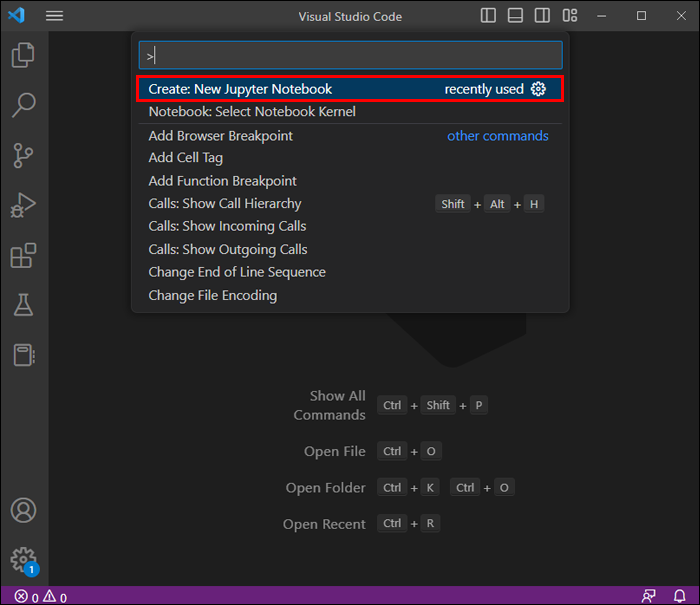Open the Customize Layout button
700x605 pixels.
(x=570, y=16)
